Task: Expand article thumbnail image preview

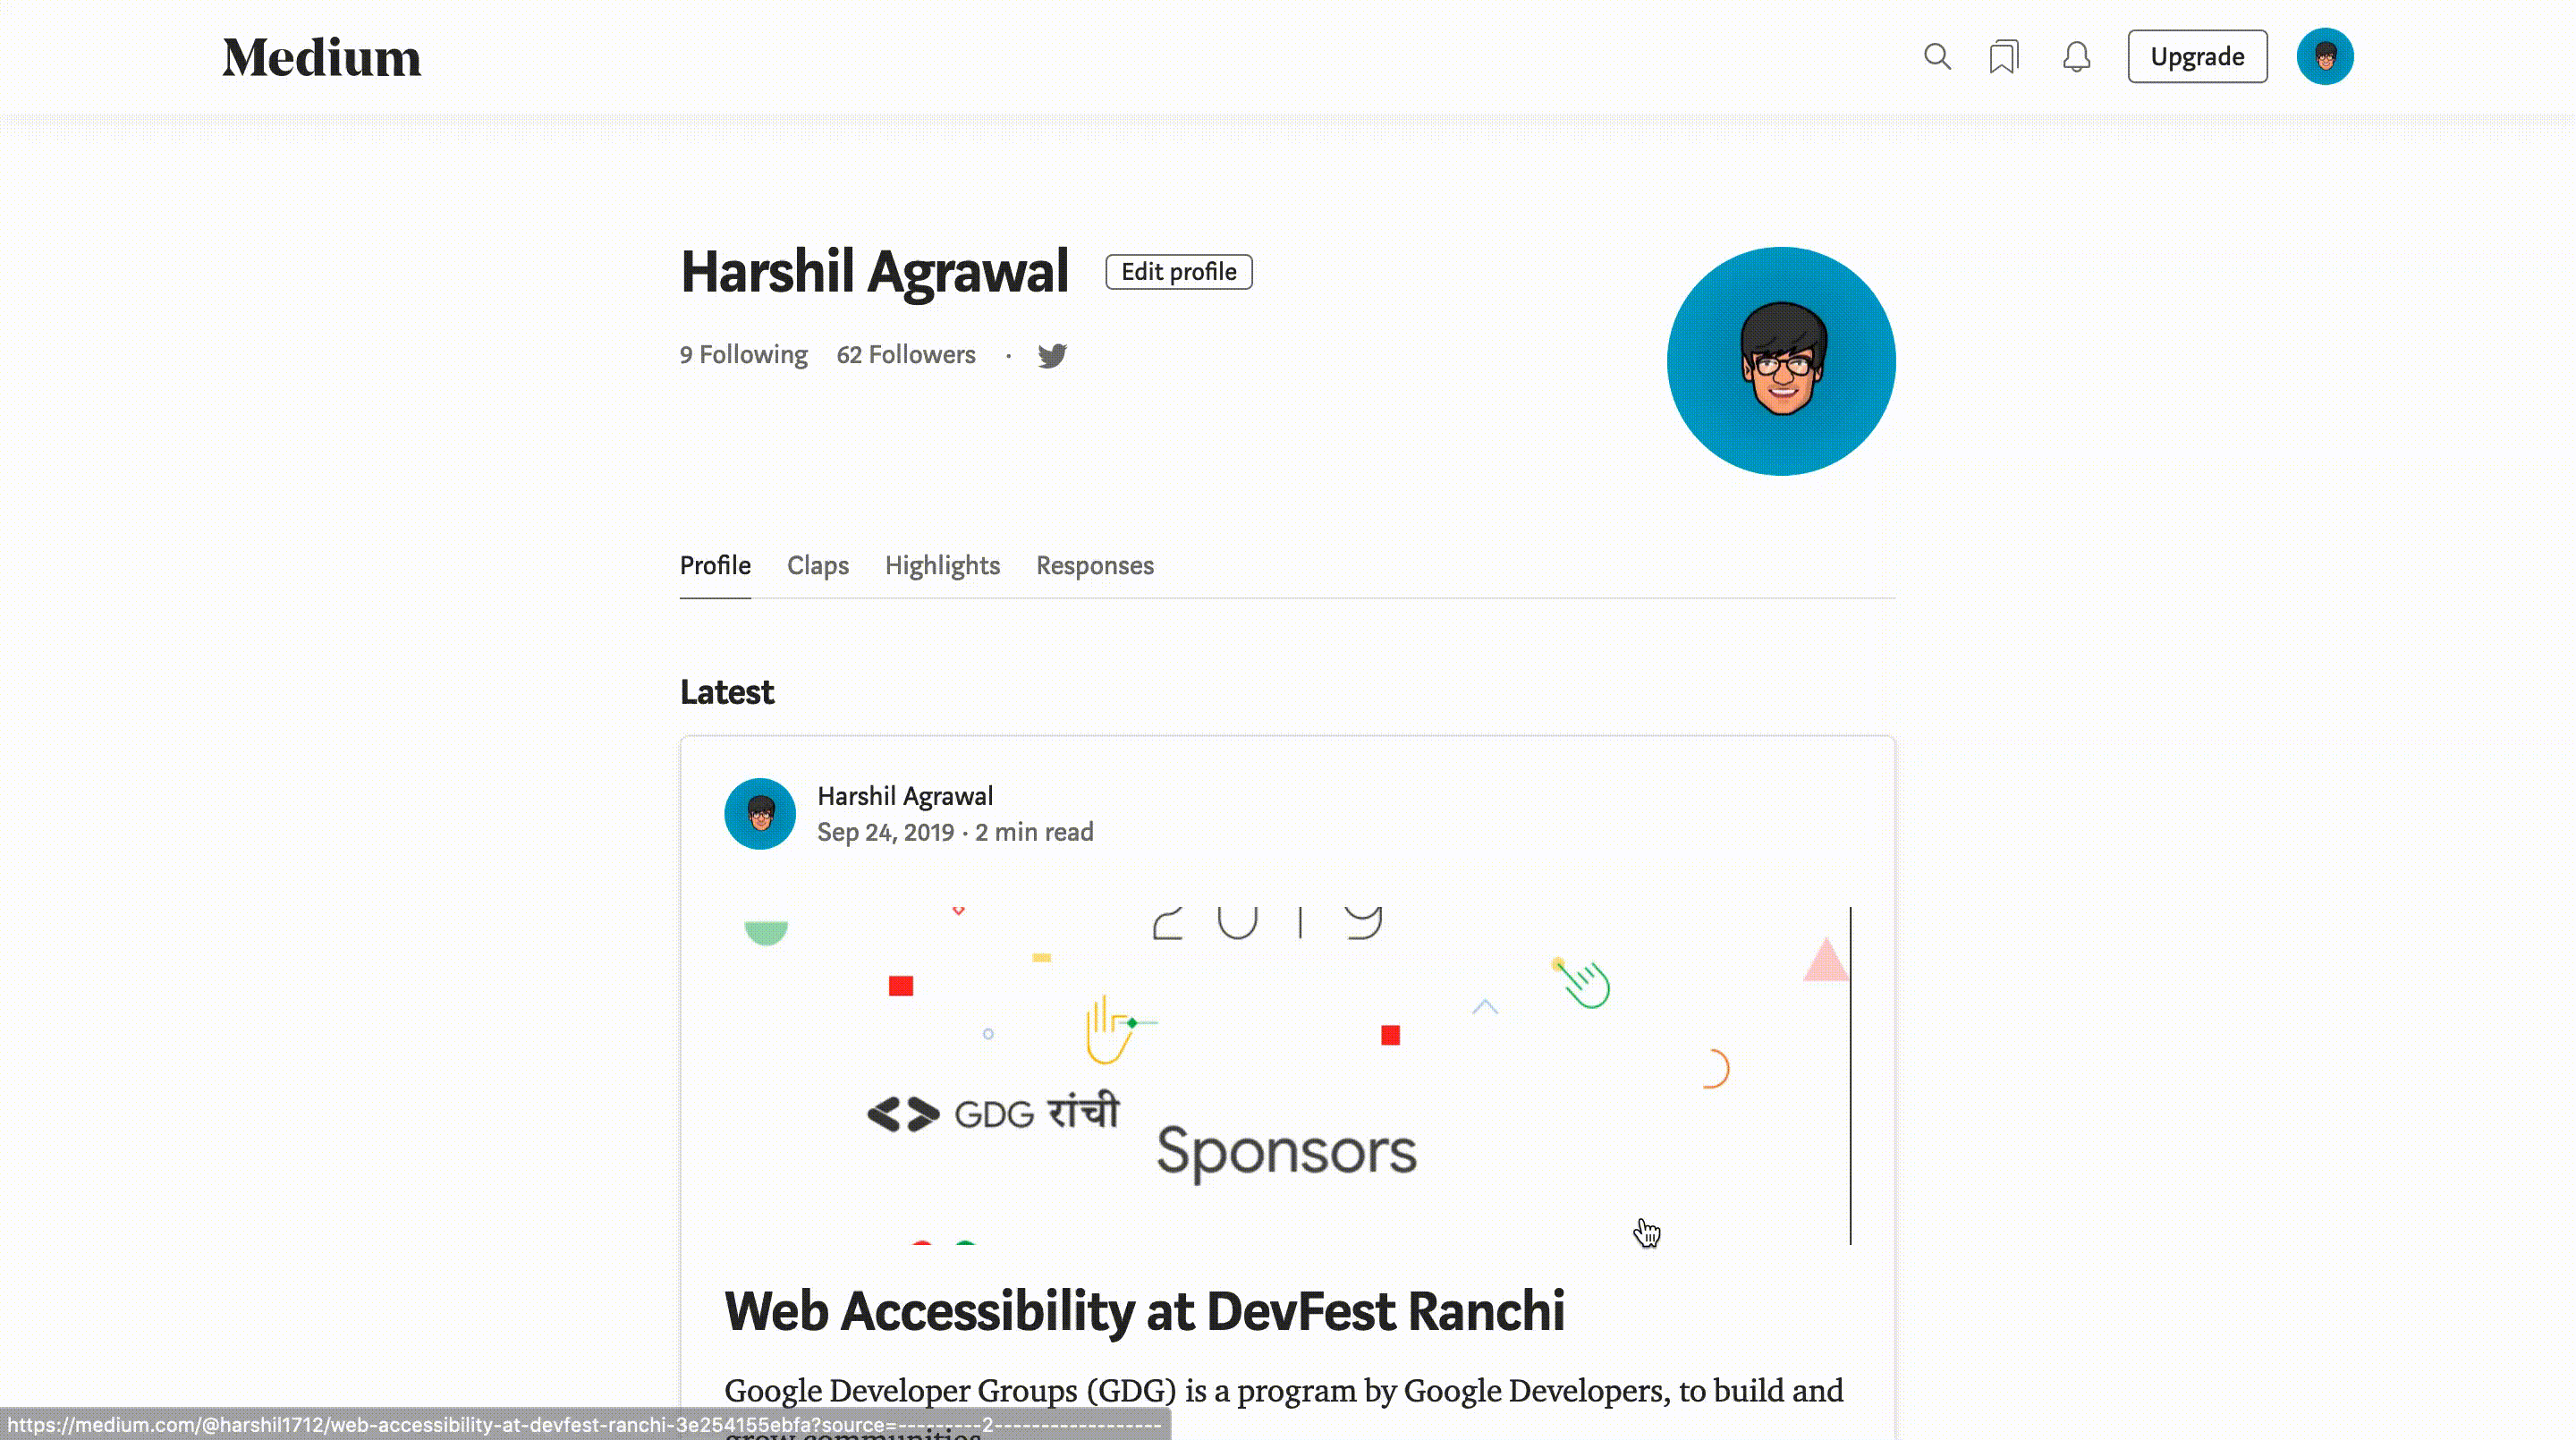Action: (x=1288, y=1076)
